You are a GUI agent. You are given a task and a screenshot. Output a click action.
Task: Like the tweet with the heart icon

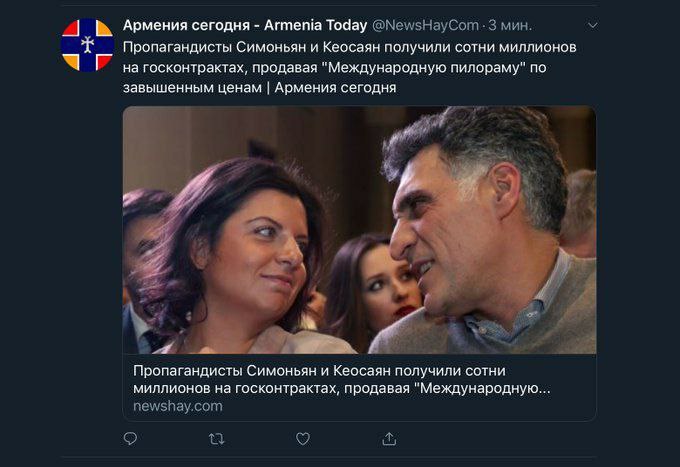pyautogui.click(x=303, y=439)
